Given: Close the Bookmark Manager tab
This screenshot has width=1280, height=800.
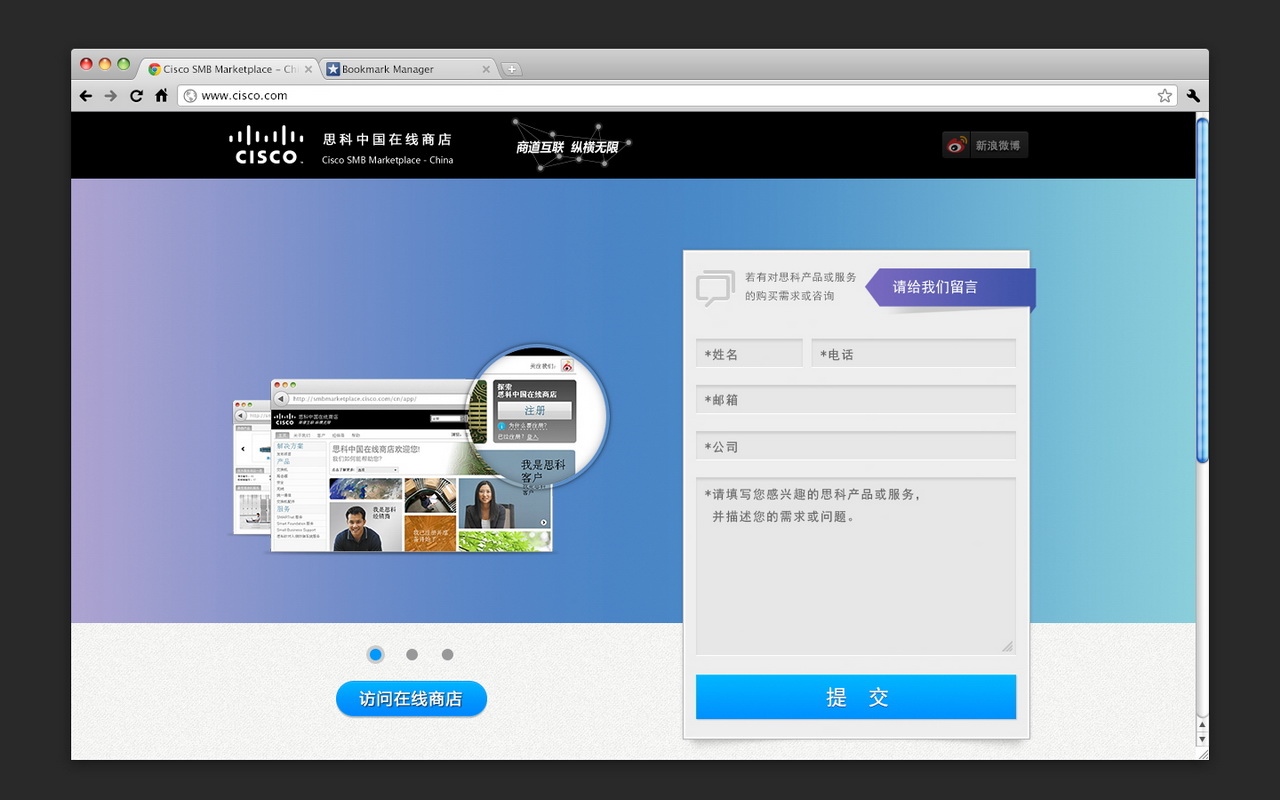Looking at the screenshot, I should pos(487,69).
